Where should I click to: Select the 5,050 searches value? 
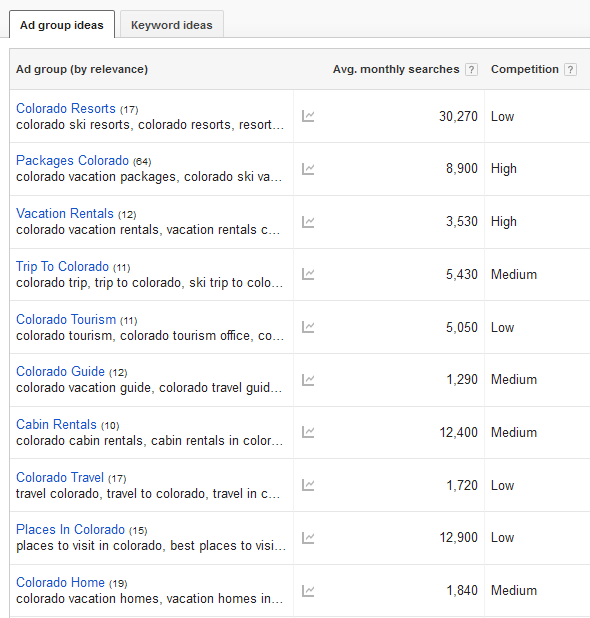(462, 327)
